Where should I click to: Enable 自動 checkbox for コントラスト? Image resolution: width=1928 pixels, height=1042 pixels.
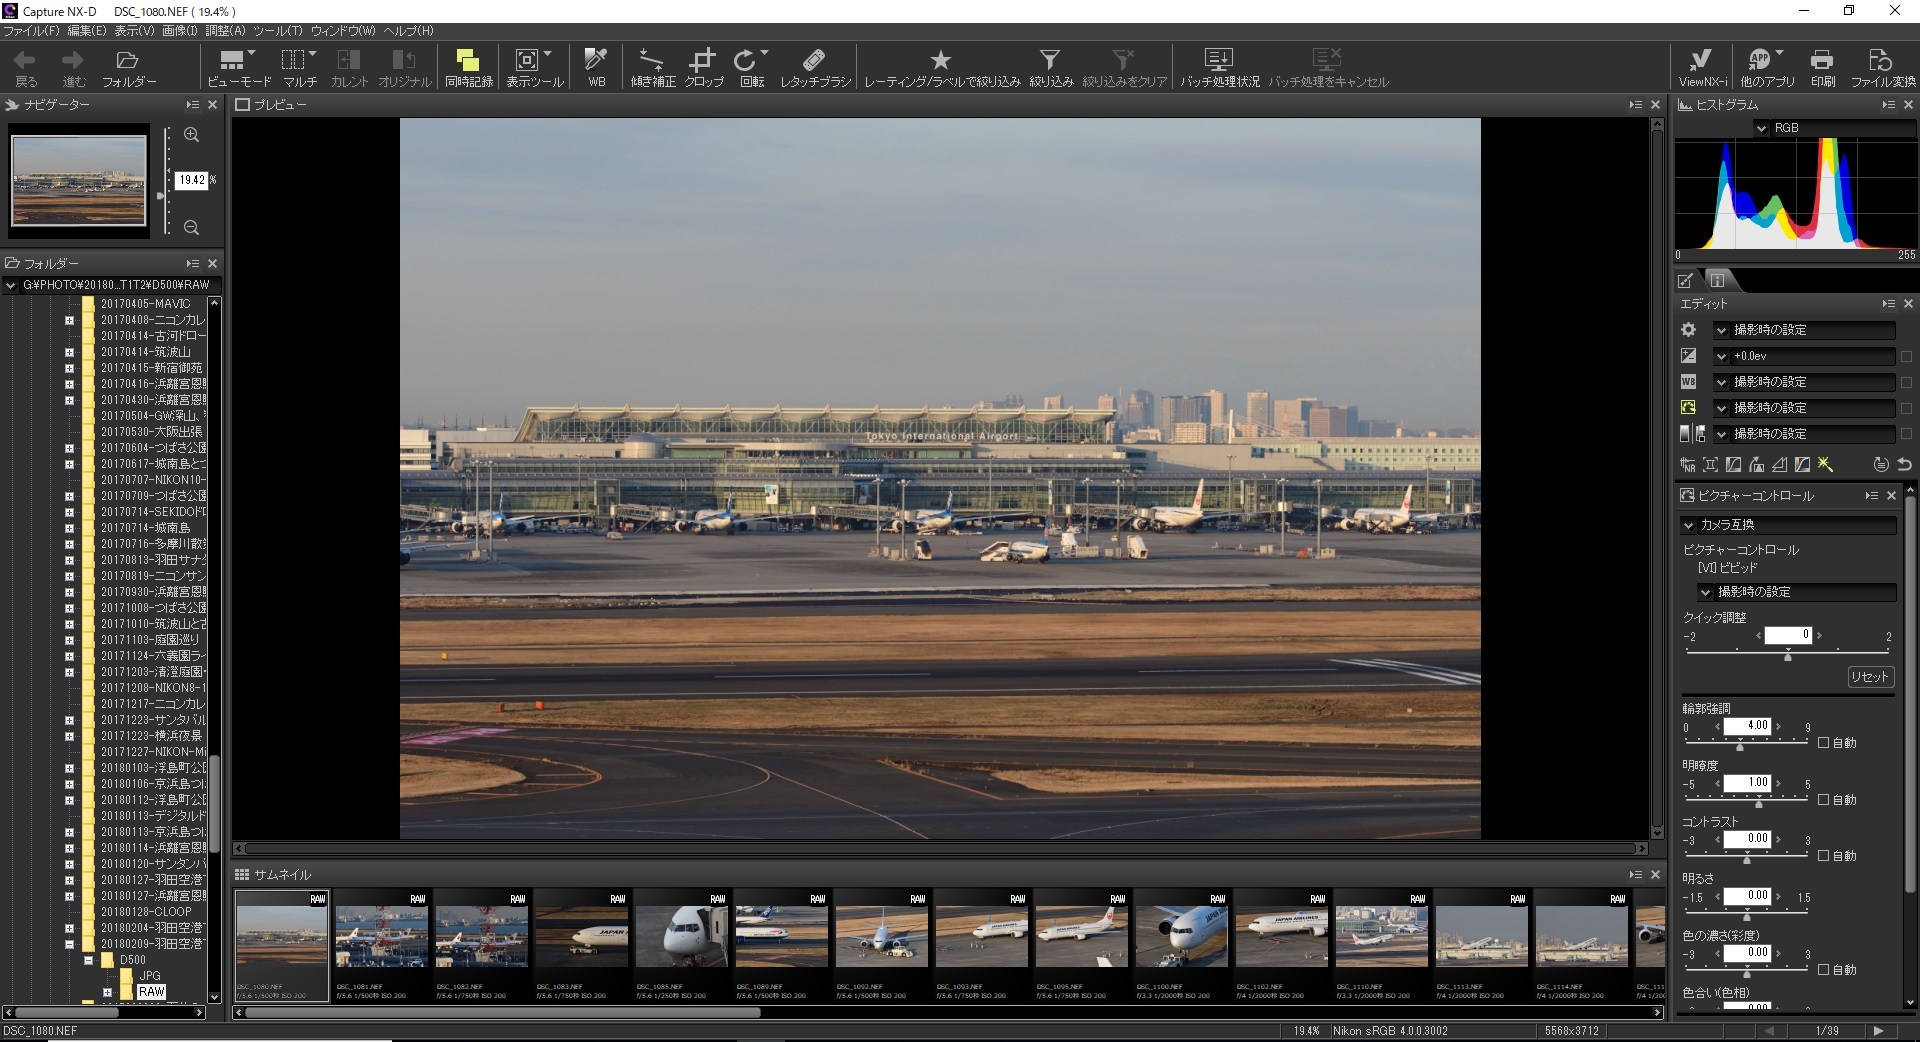point(1823,856)
